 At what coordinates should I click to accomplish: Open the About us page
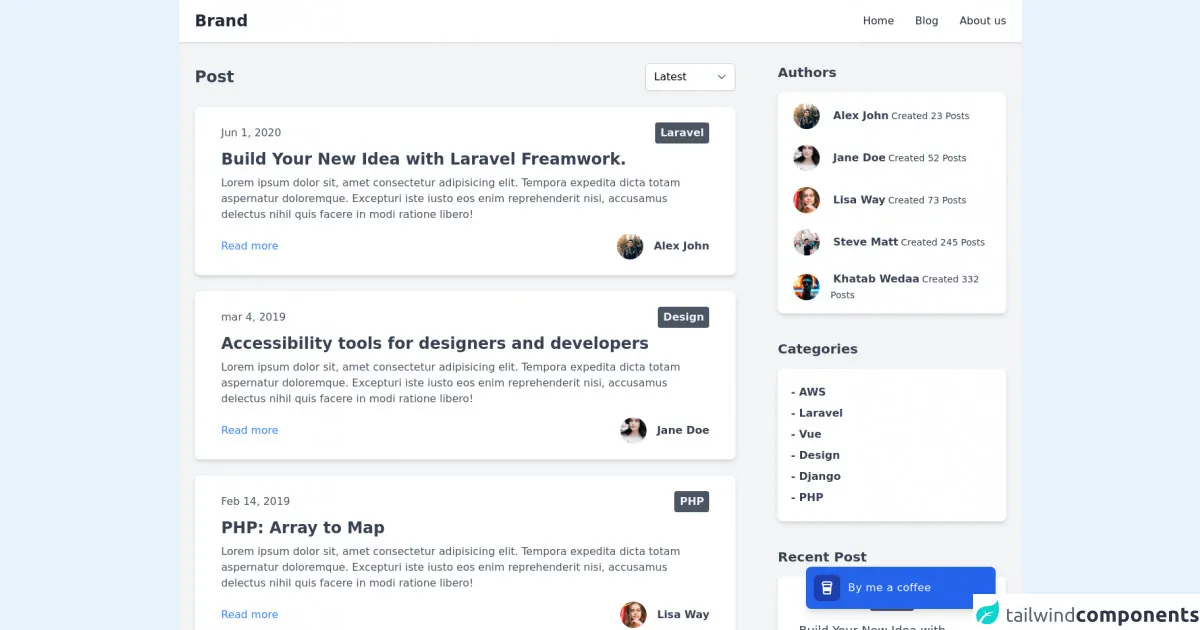(982, 21)
